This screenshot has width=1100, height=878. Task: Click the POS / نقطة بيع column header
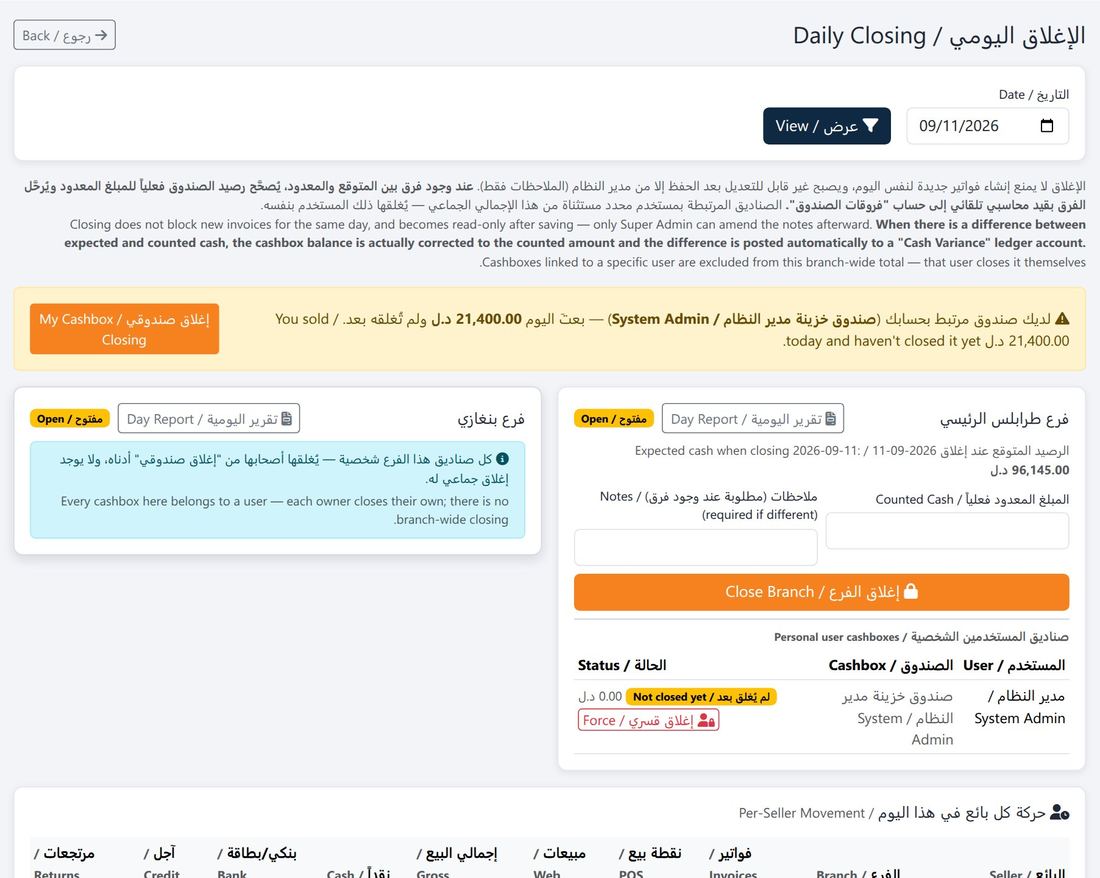tap(650, 863)
